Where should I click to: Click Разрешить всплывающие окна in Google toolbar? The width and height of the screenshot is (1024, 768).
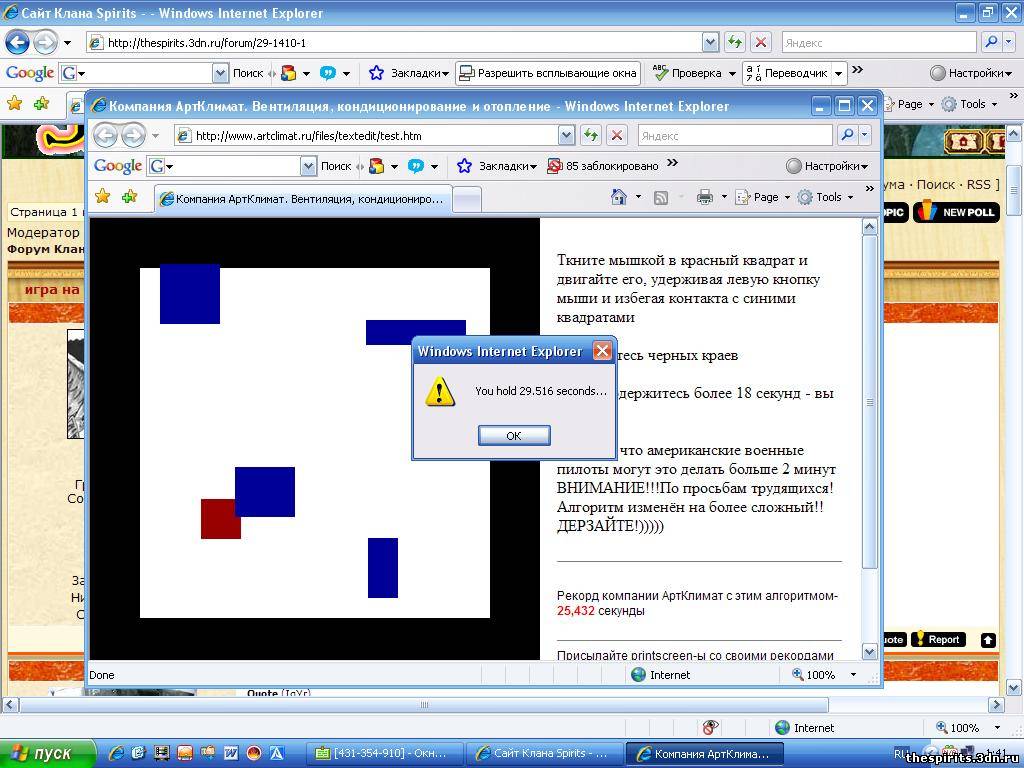[x=548, y=73]
